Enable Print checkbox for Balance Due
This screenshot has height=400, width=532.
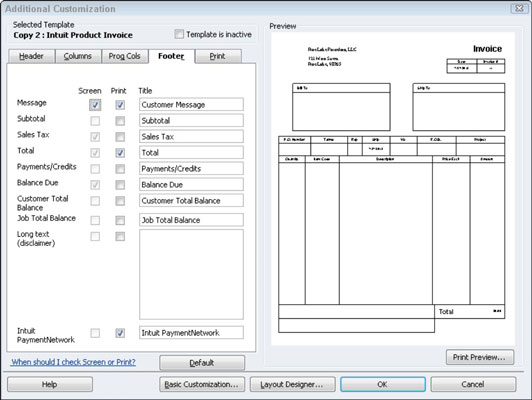120,185
